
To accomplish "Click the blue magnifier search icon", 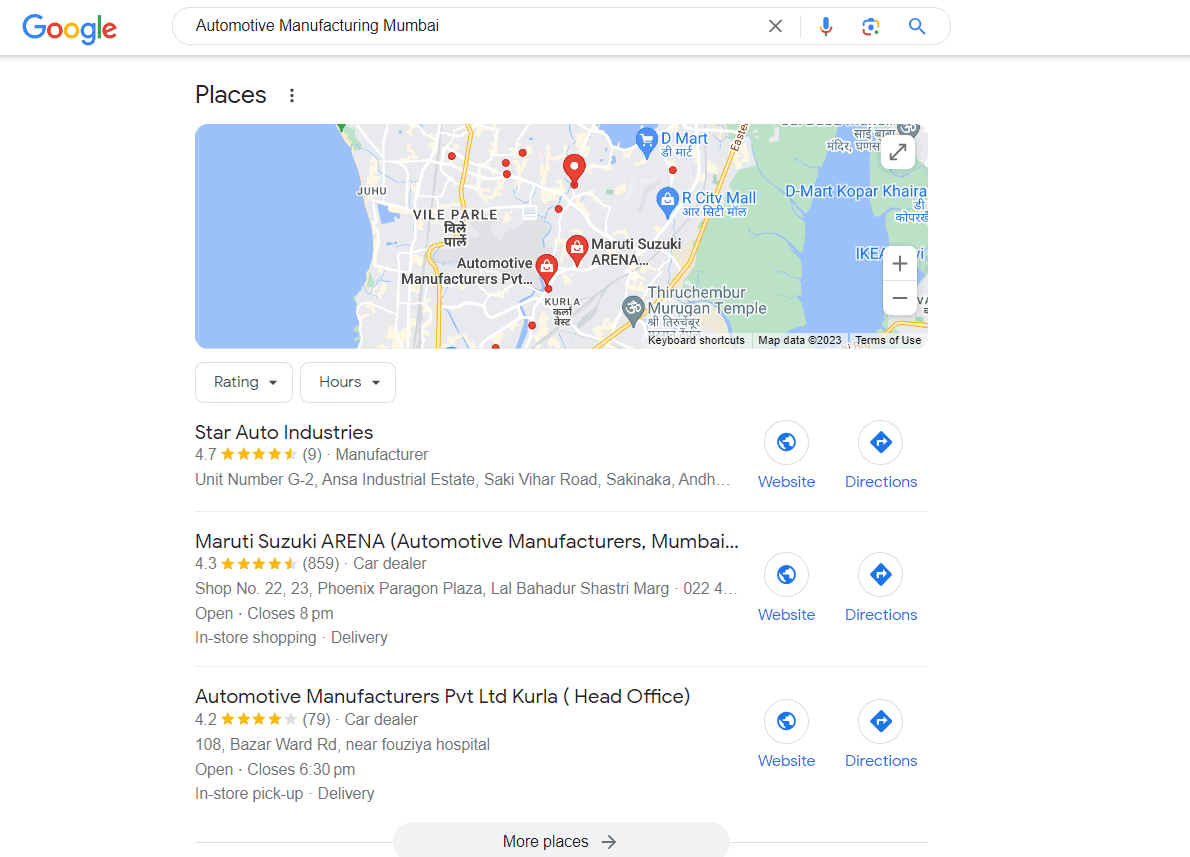I will click(917, 27).
